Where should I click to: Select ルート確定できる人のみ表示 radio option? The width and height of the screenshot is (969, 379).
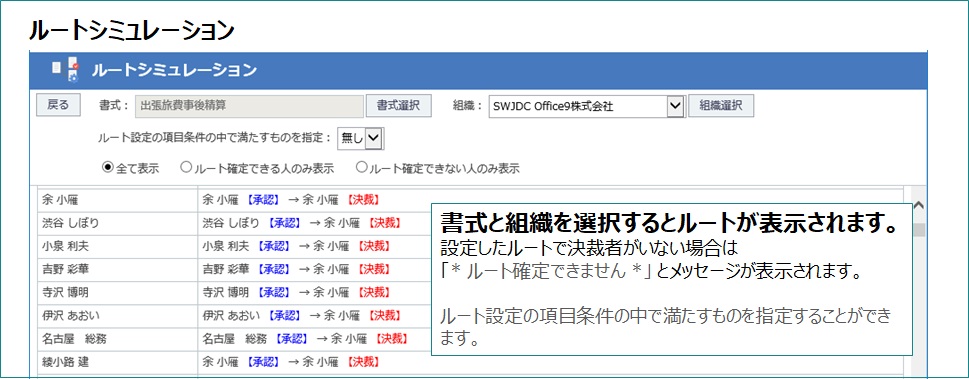click(x=185, y=168)
